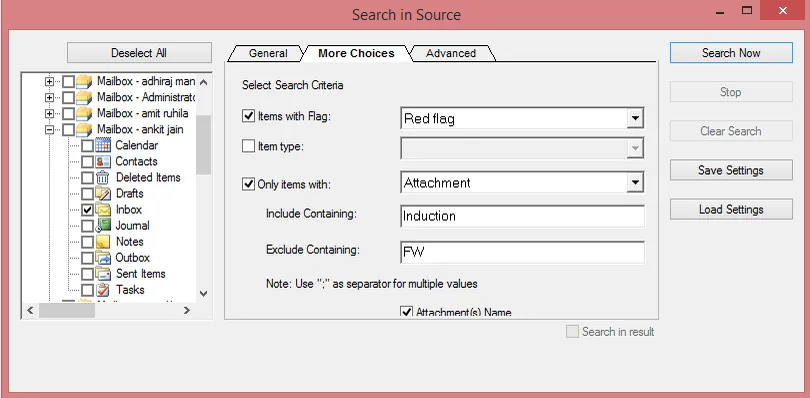Select the Mailbox - ankit jain checkbox
The width and height of the screenshot is (810, 398).
pos(68,130)
